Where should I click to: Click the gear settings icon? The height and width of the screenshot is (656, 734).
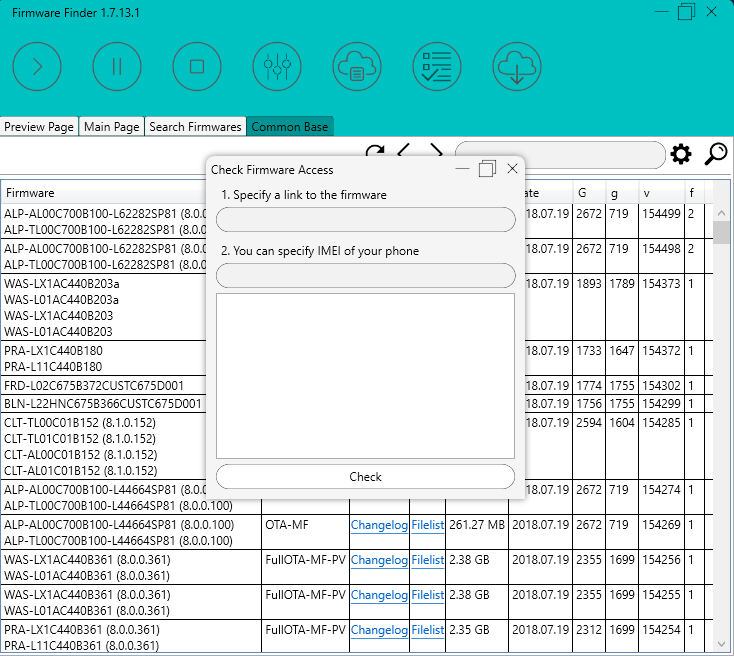[681, 154]
